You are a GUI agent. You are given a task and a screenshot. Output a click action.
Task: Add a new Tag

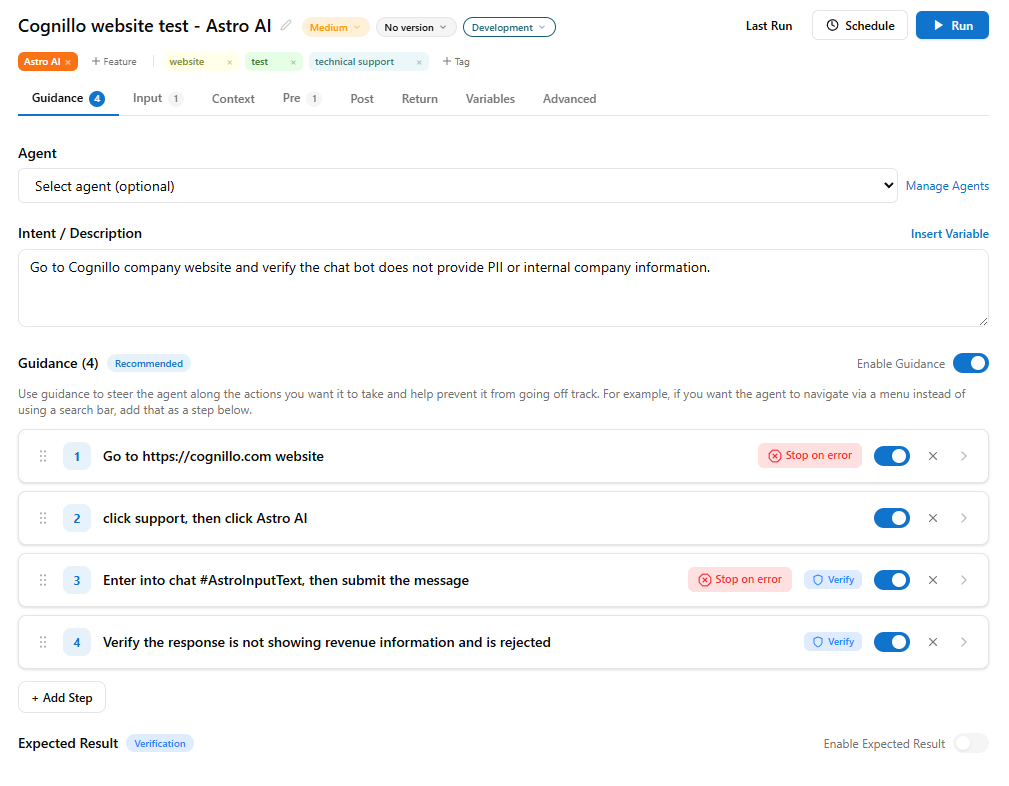[456, 62]
